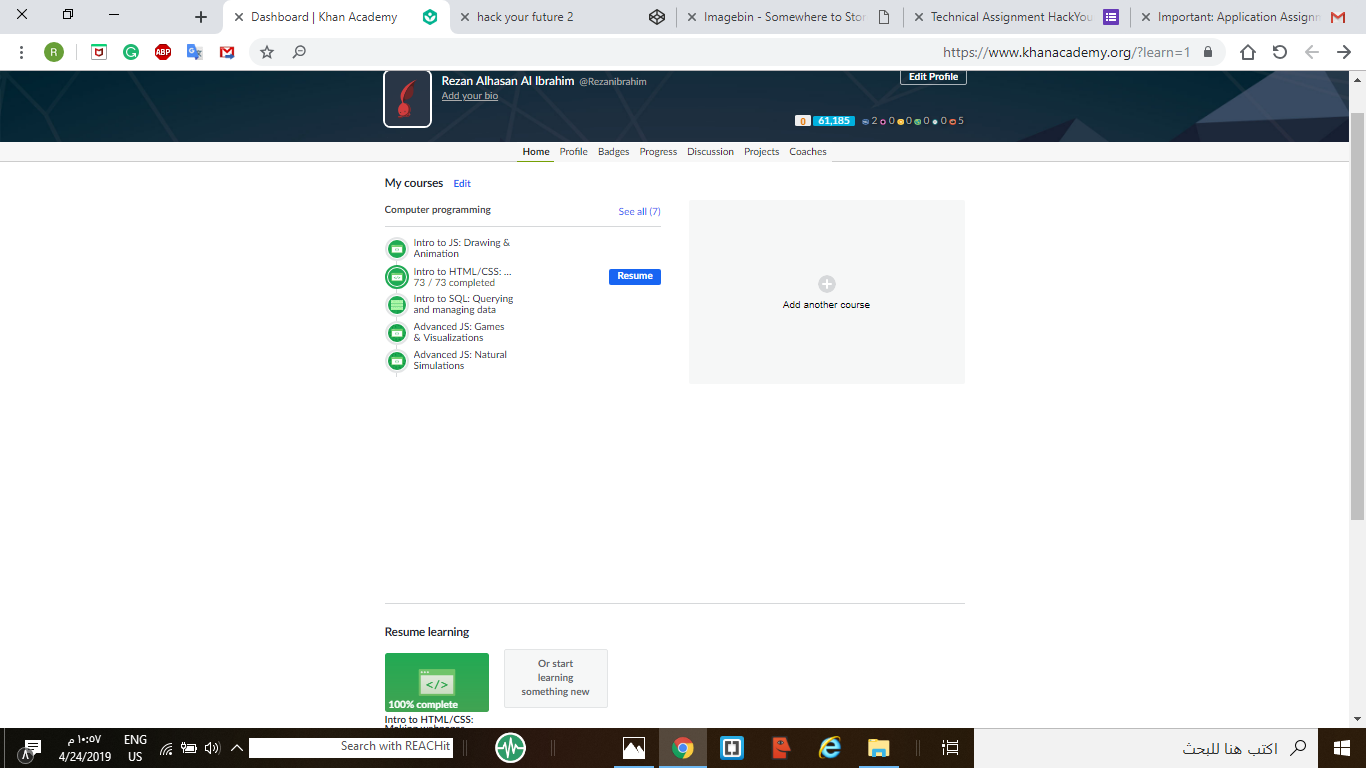Close the Imagebin tab

[x=692, y=17]
